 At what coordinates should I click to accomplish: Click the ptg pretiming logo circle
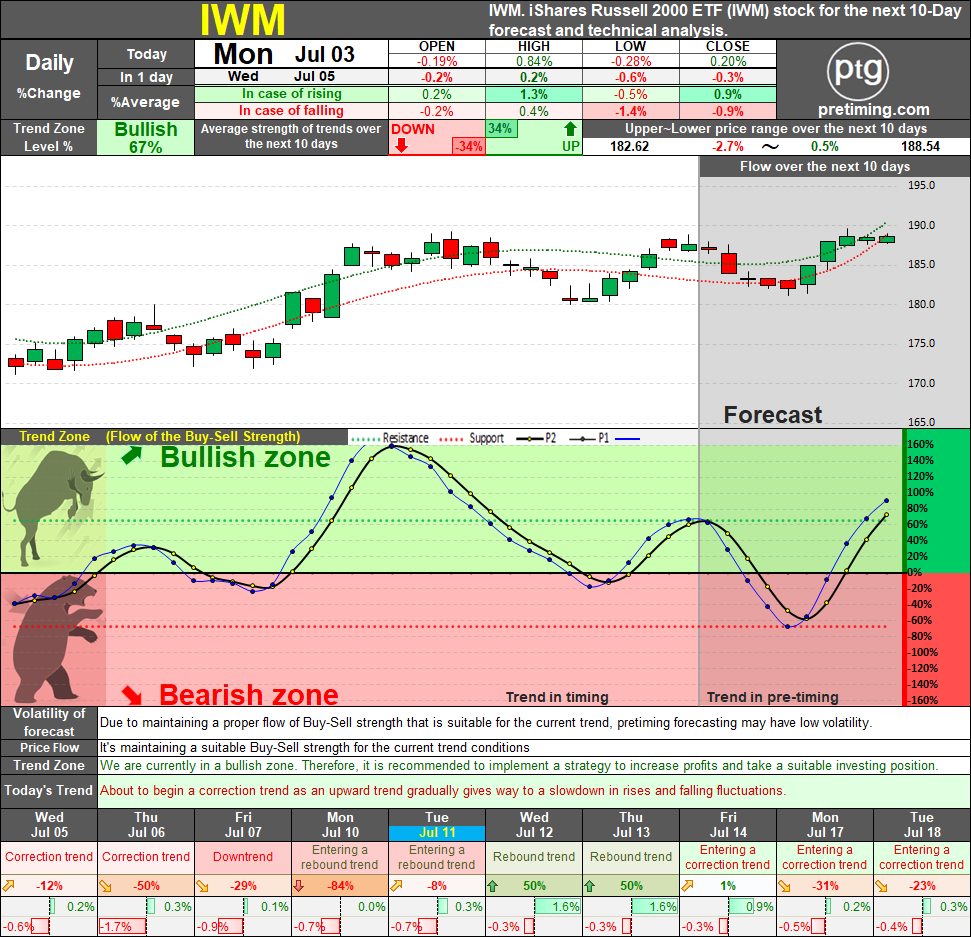click(858, 71)
